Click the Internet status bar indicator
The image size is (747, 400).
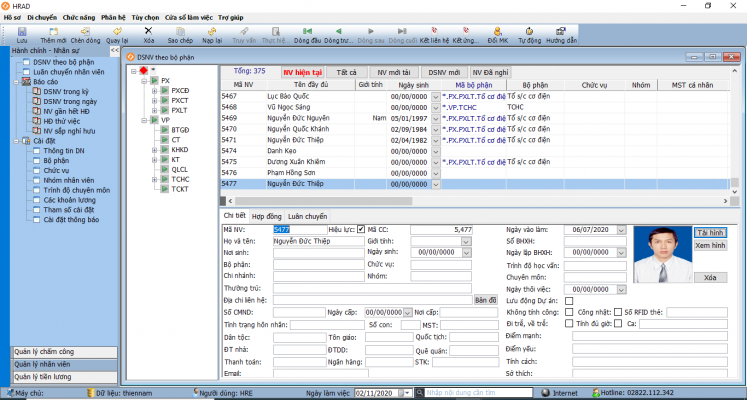tap(560, 393)
